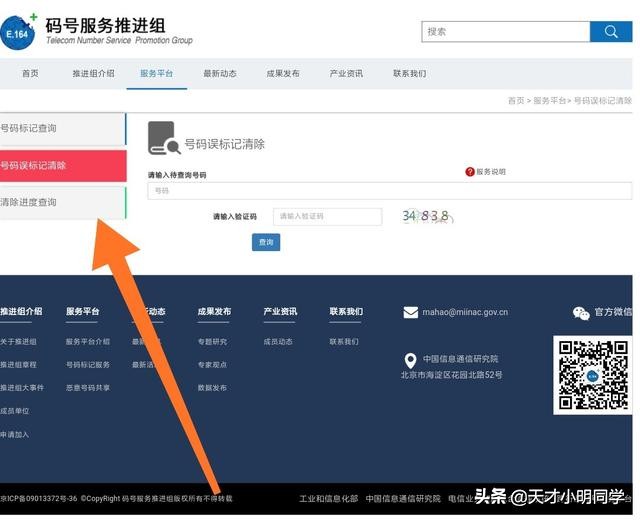Open footer link 专家观点
Viewport: 640px width, 520px height.
pyautogui.click(x=212, y=364)
